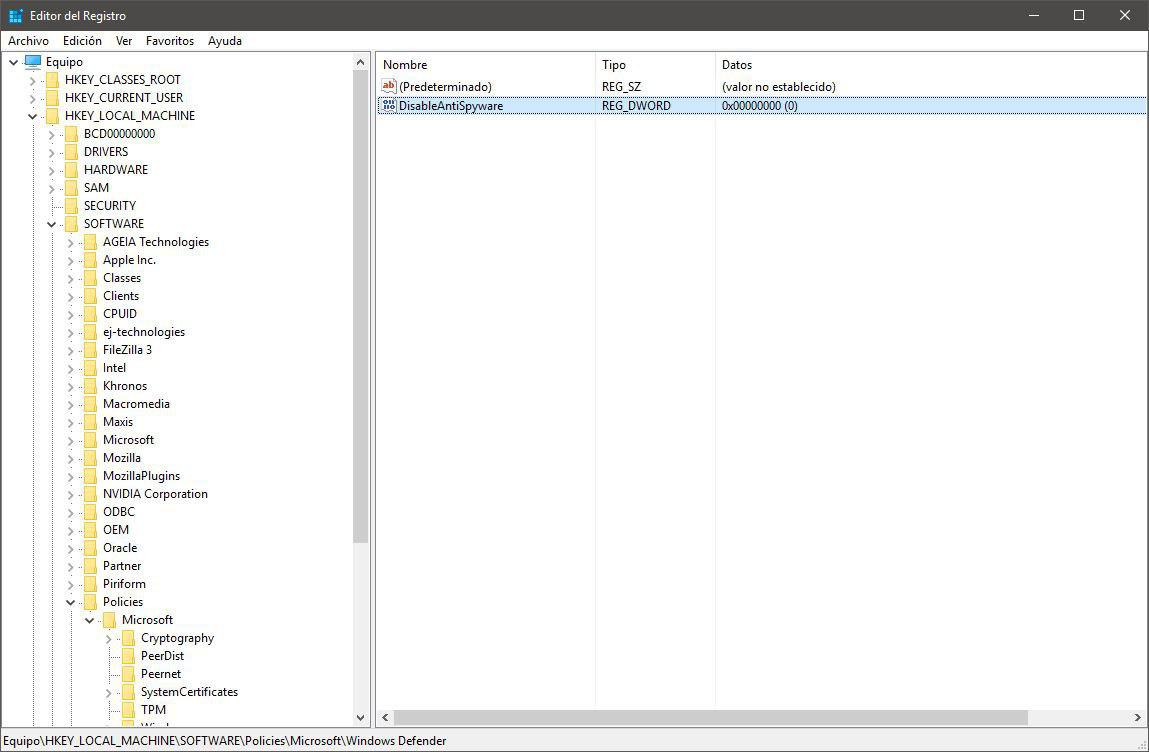Click the Registry Editor app icon in title bar
The height and width of the screenshot is (752, 1149).
pyautogui.click(x=15, y=15)
